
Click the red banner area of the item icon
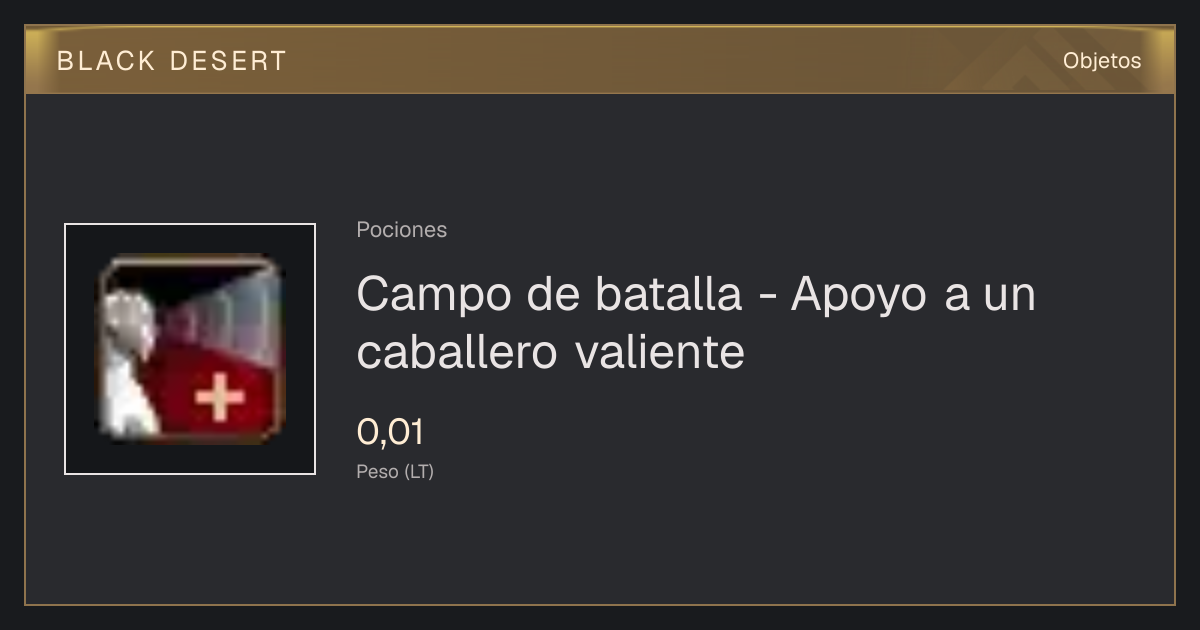[x=215, y=392]
